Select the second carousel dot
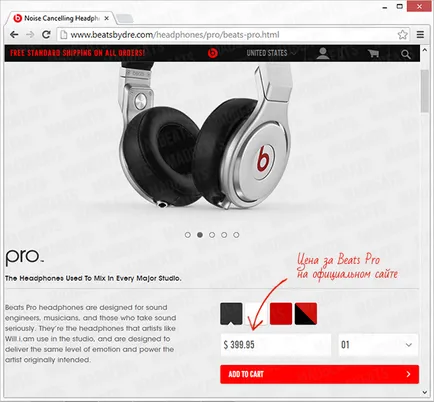Screen dimensions: 434x402 (200, 235)
